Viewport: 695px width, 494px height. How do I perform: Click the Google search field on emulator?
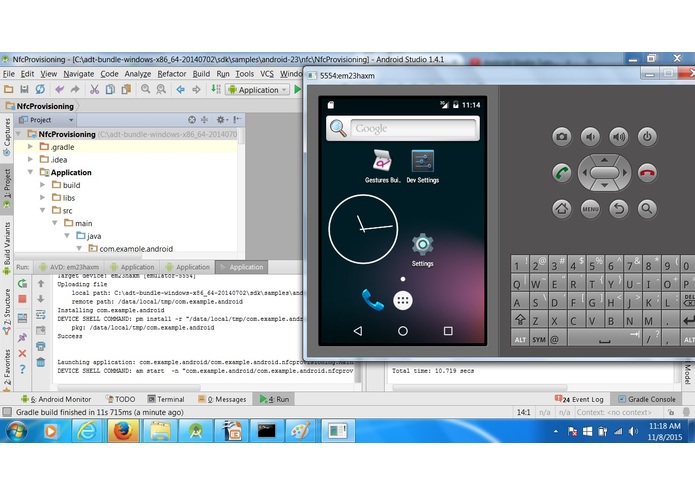coord(413,128)
